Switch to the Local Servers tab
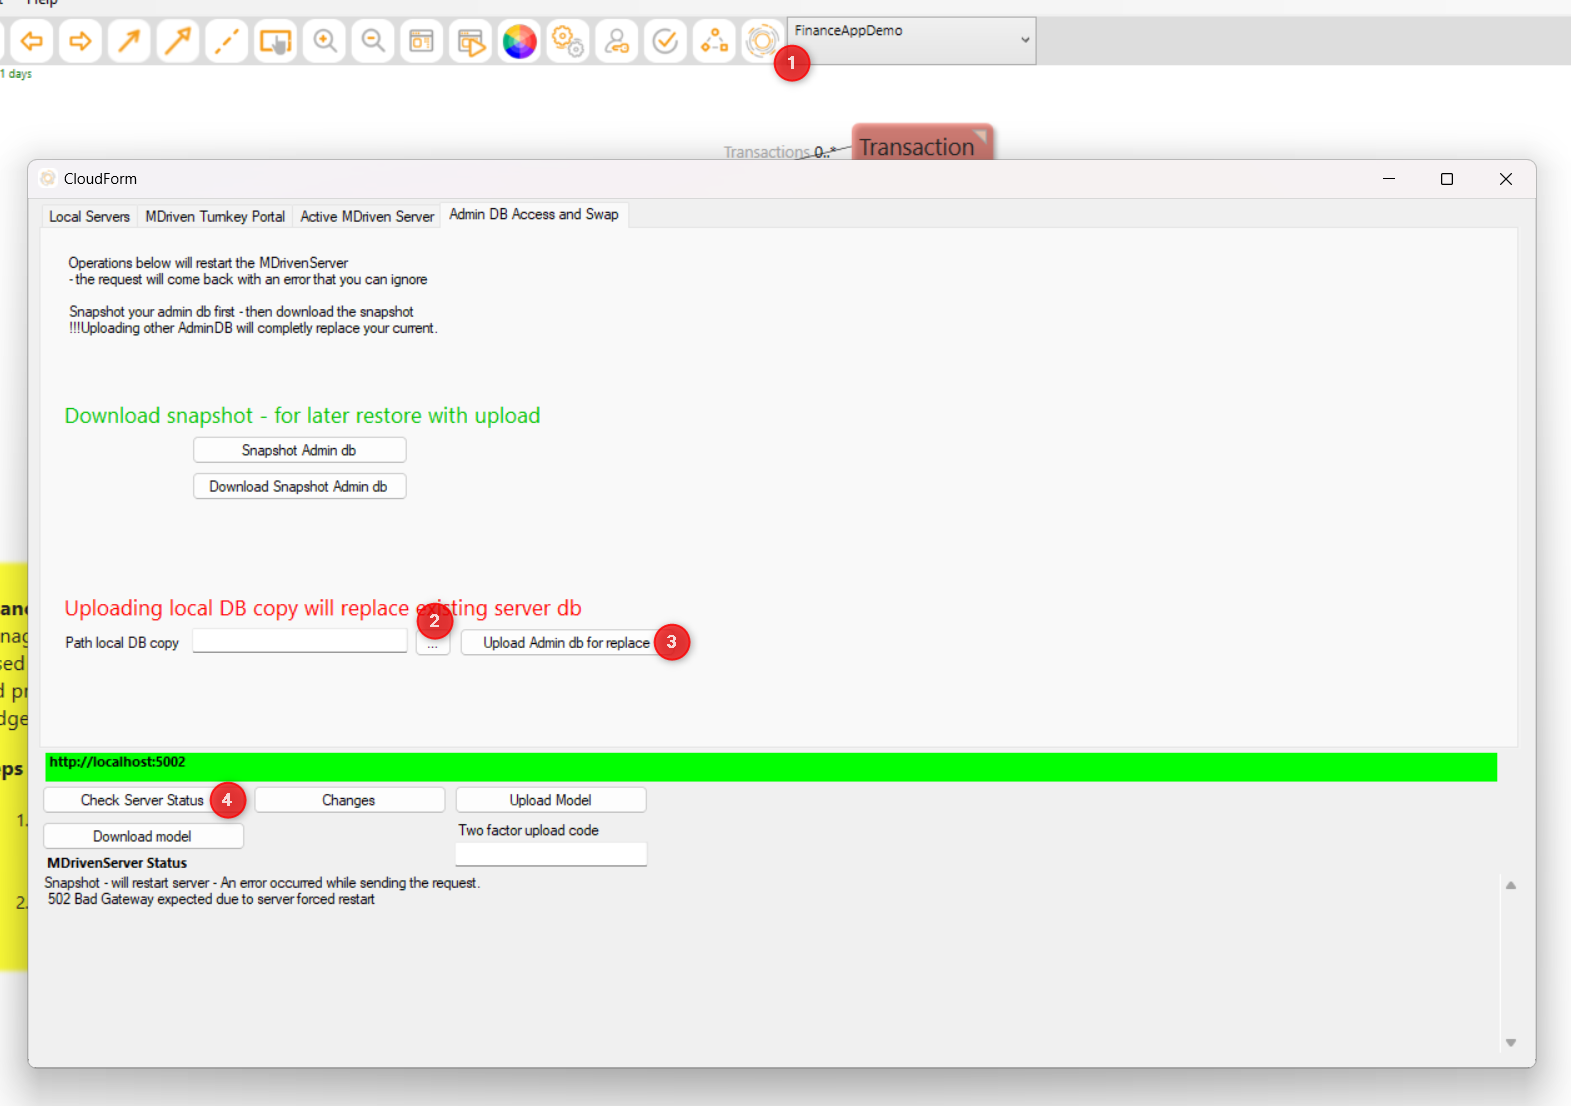 (89, 216)
